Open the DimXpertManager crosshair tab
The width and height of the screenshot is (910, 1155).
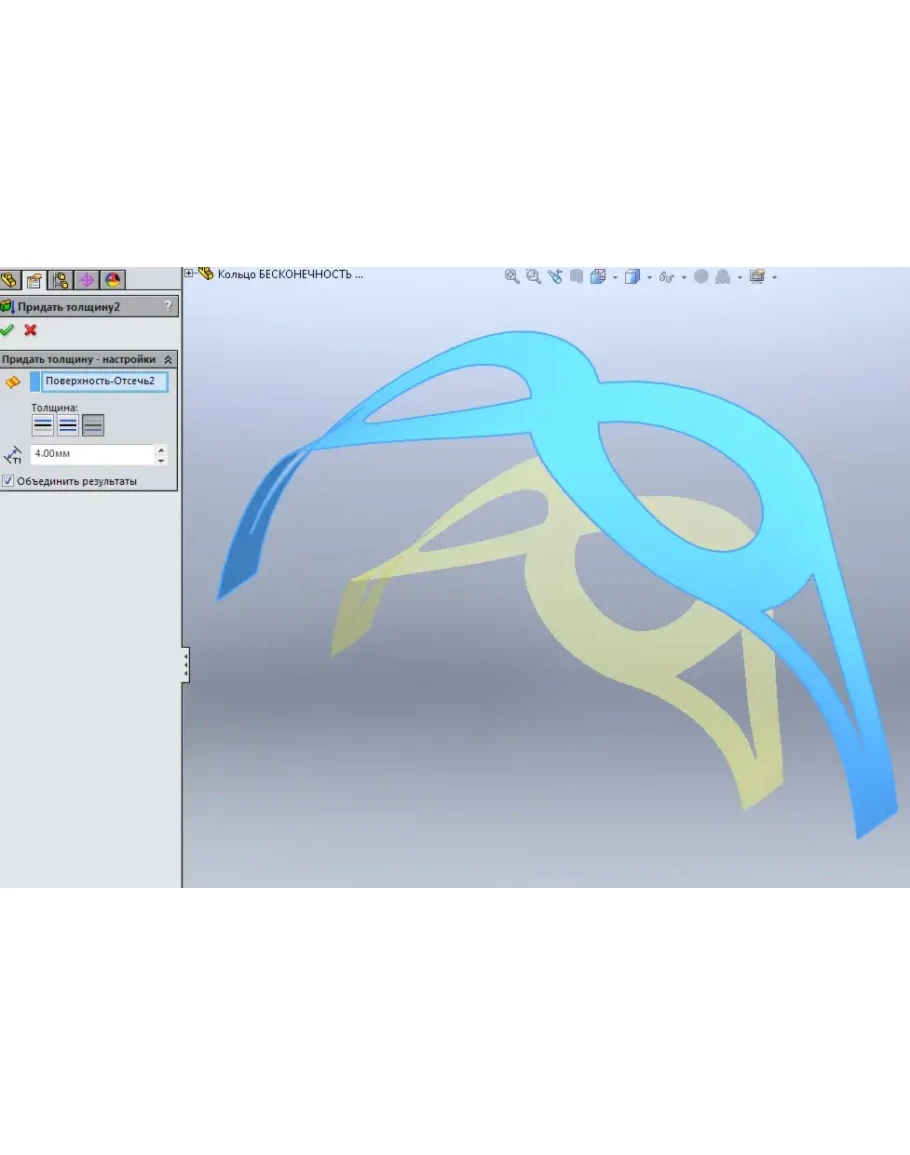pyautogui.click(x=87, y=280)
